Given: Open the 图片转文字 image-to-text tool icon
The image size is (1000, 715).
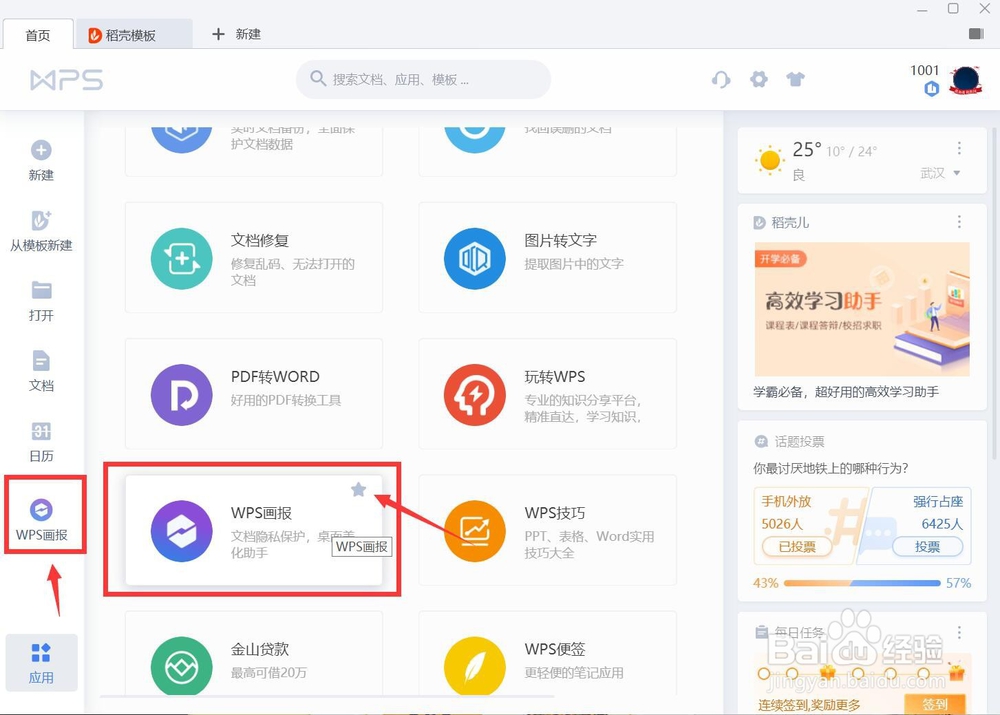Looking at the screenshot, I should tap(475, 257).
